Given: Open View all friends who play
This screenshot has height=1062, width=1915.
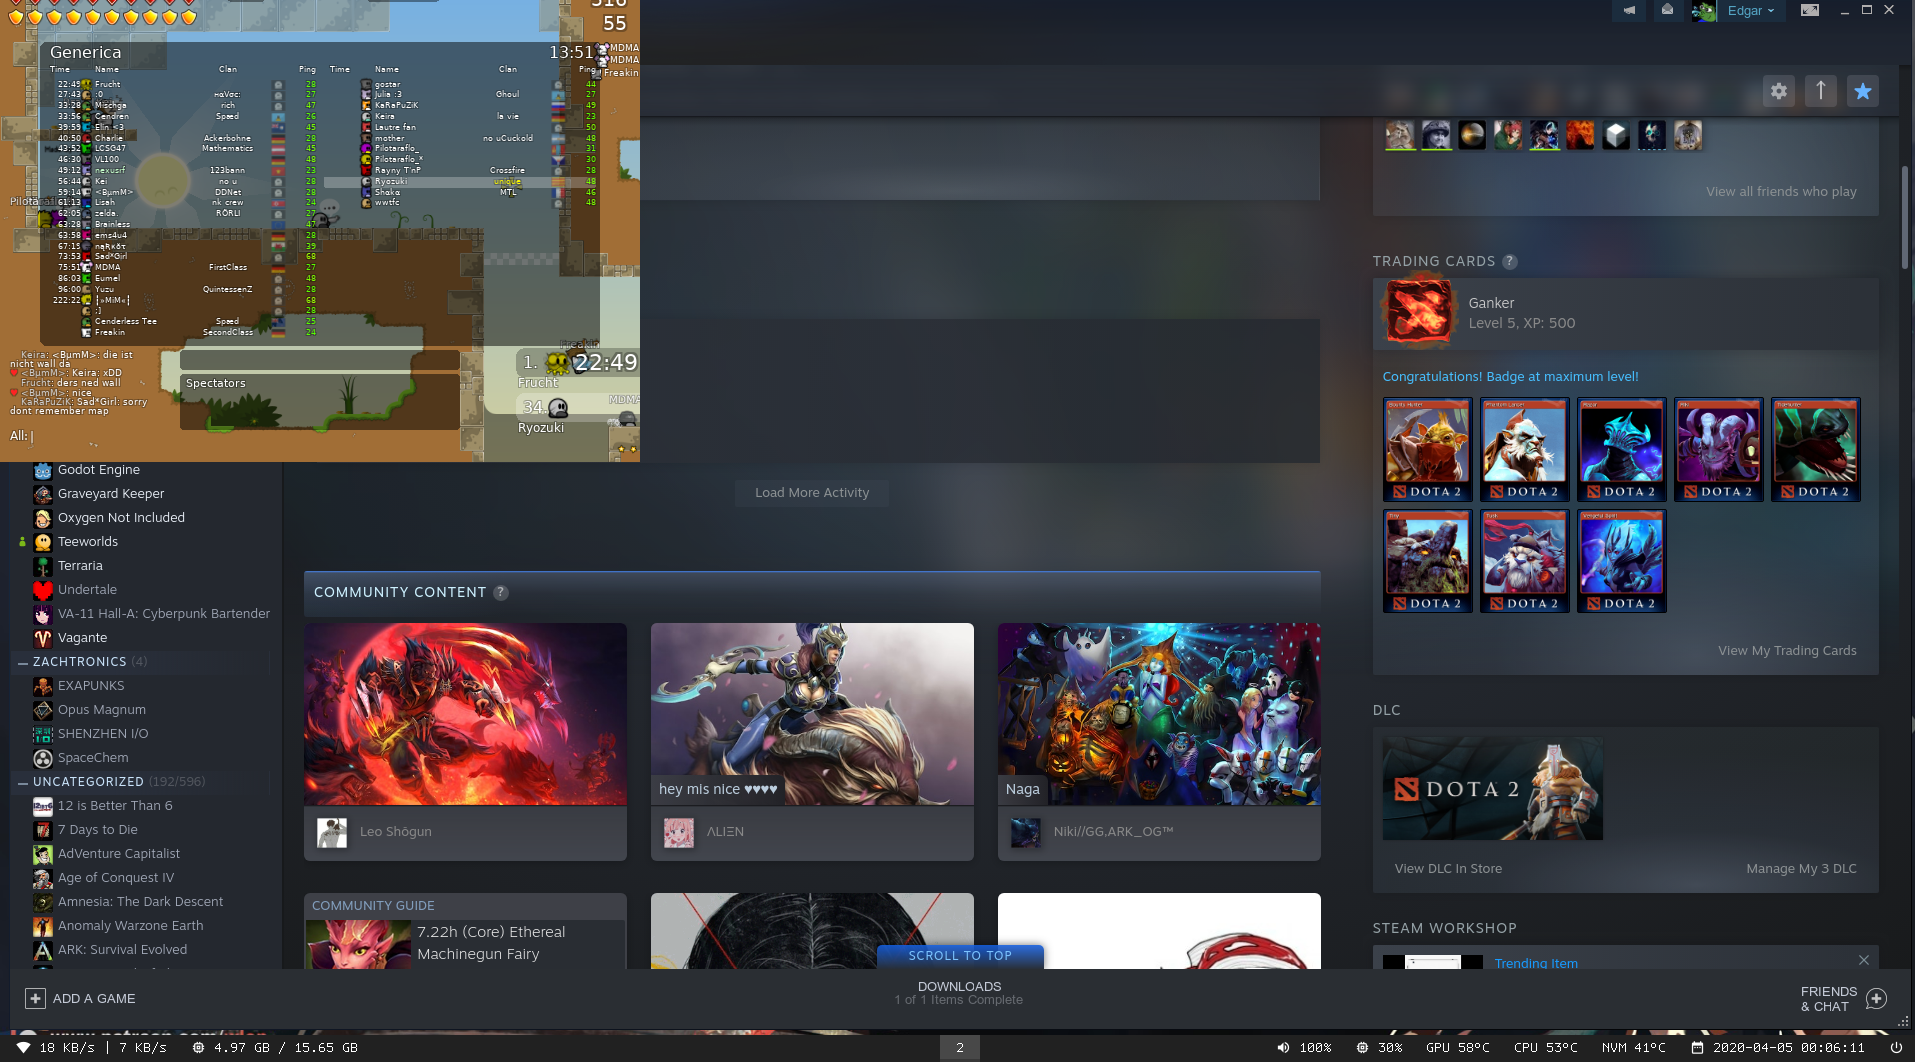Looking at the screenshot, I should pos(1781,192).
